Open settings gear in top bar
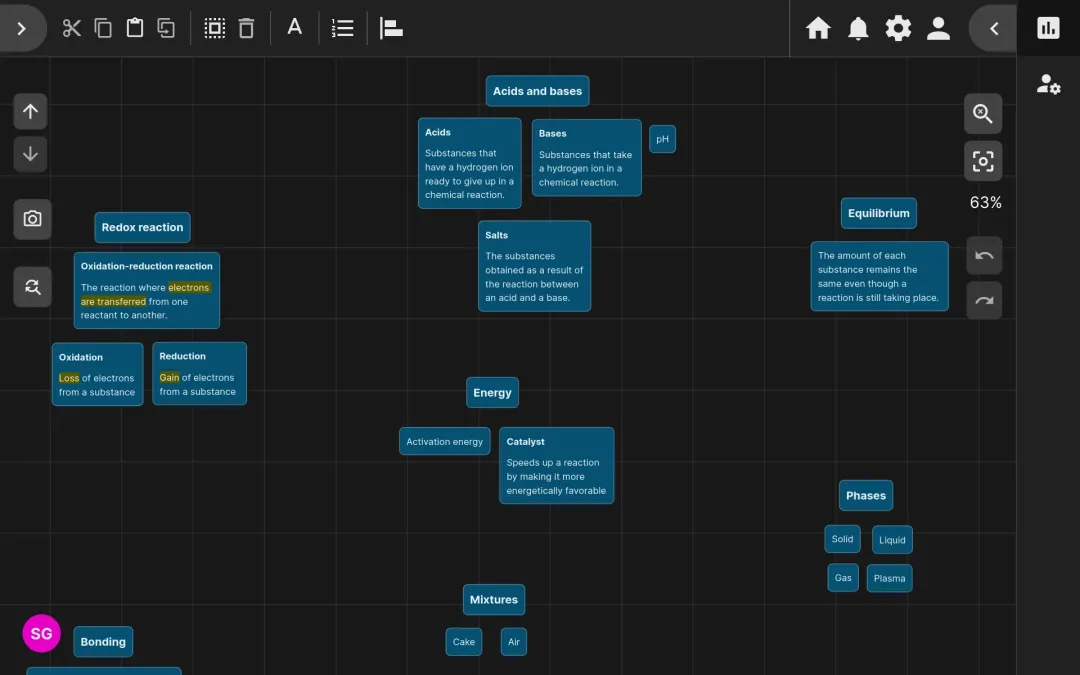The height and width of the screenshot is (675, 1080). pos(898,28)
